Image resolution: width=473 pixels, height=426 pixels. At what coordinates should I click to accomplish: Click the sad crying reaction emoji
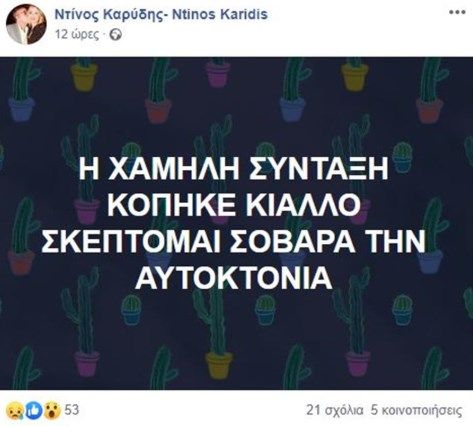pos(15,410)
